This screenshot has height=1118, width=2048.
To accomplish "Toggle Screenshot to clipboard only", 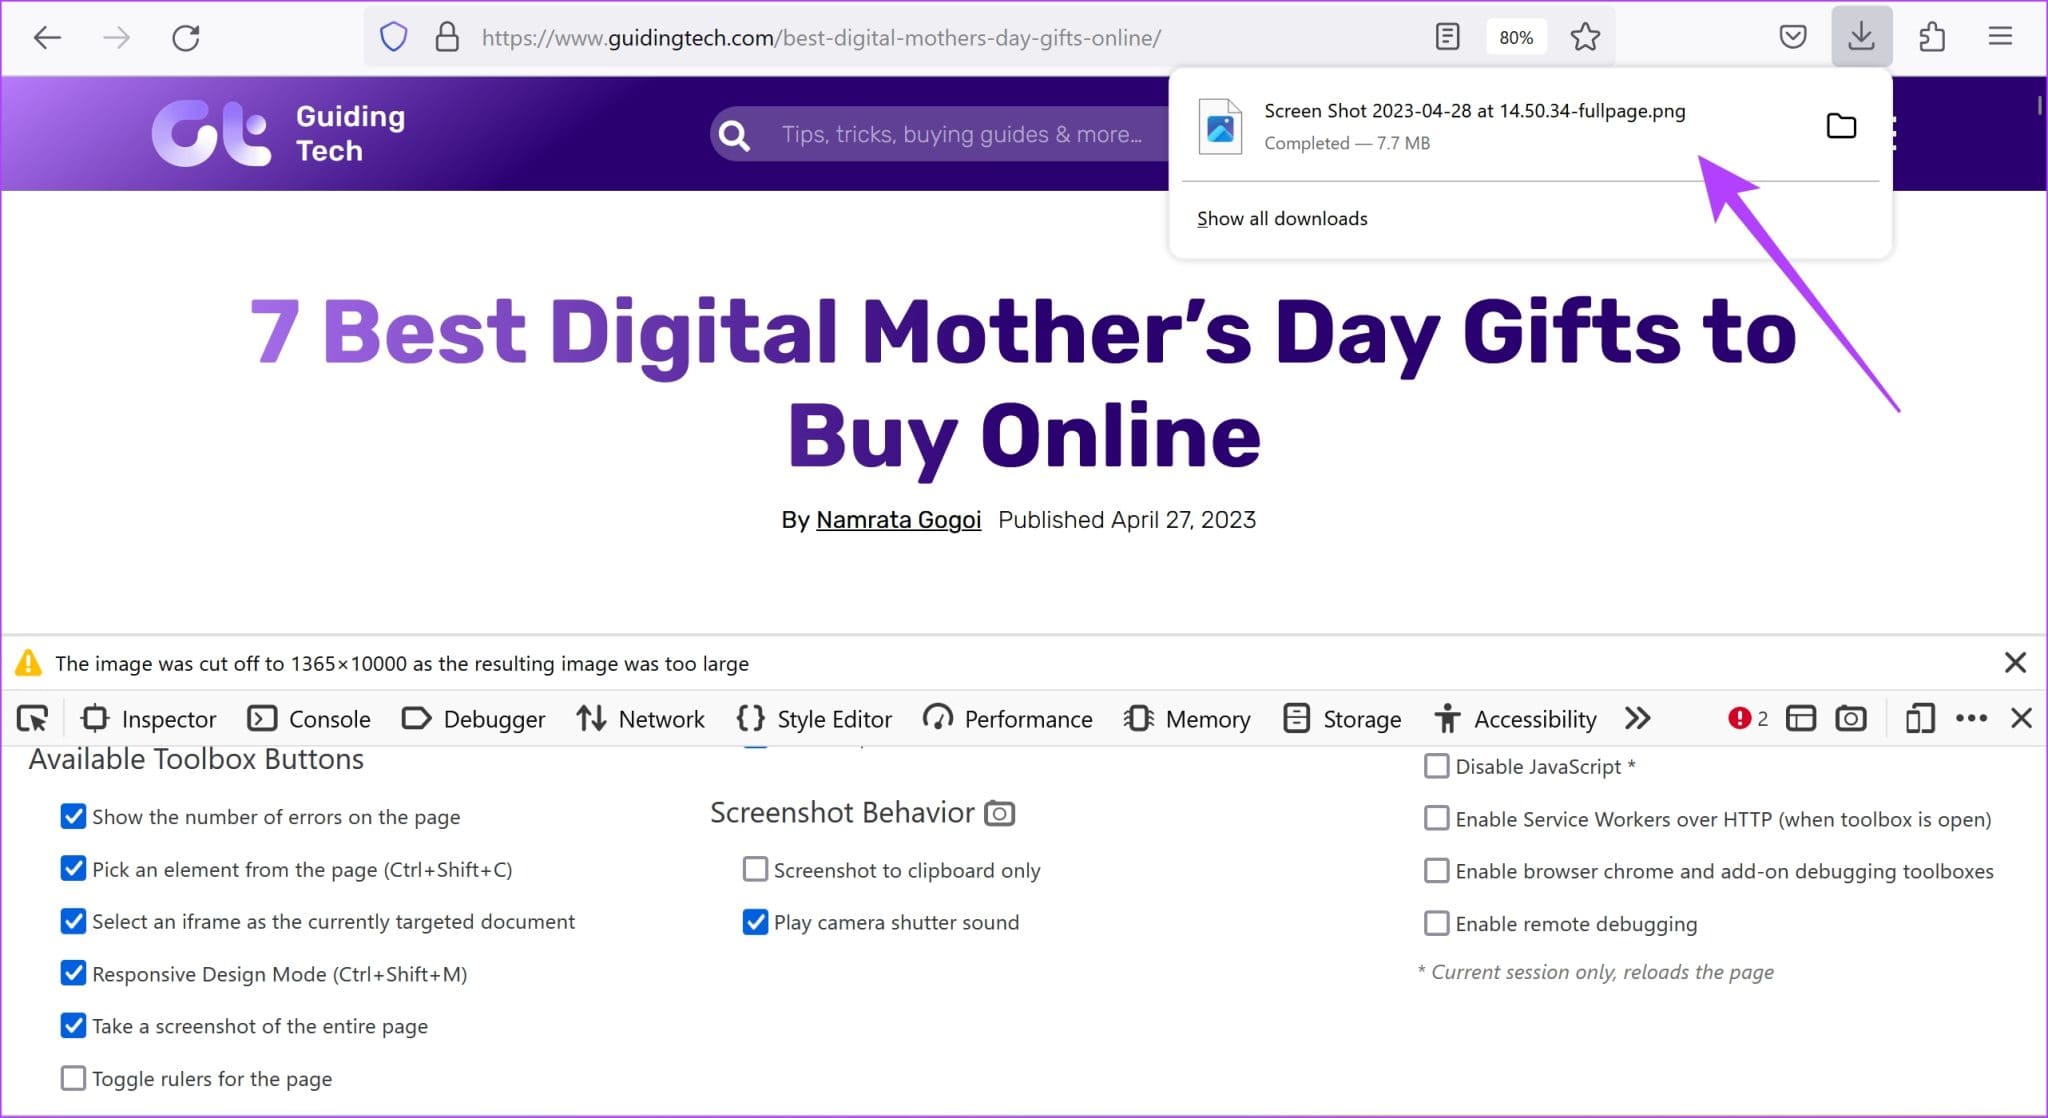I will [754, 869].
